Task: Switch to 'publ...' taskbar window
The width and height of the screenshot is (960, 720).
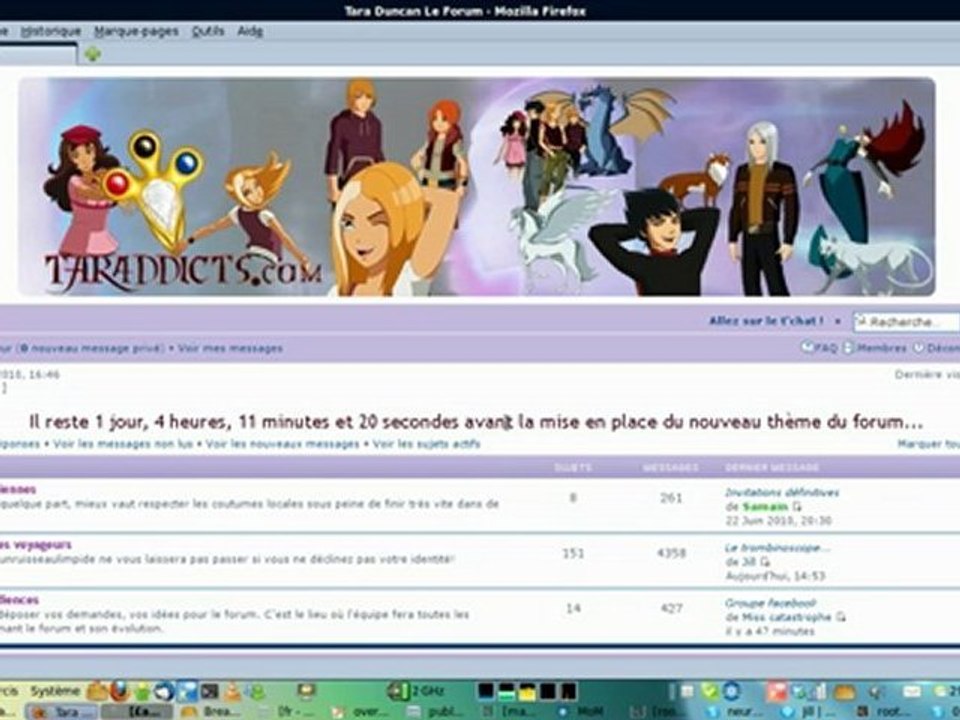Action: 436,712
